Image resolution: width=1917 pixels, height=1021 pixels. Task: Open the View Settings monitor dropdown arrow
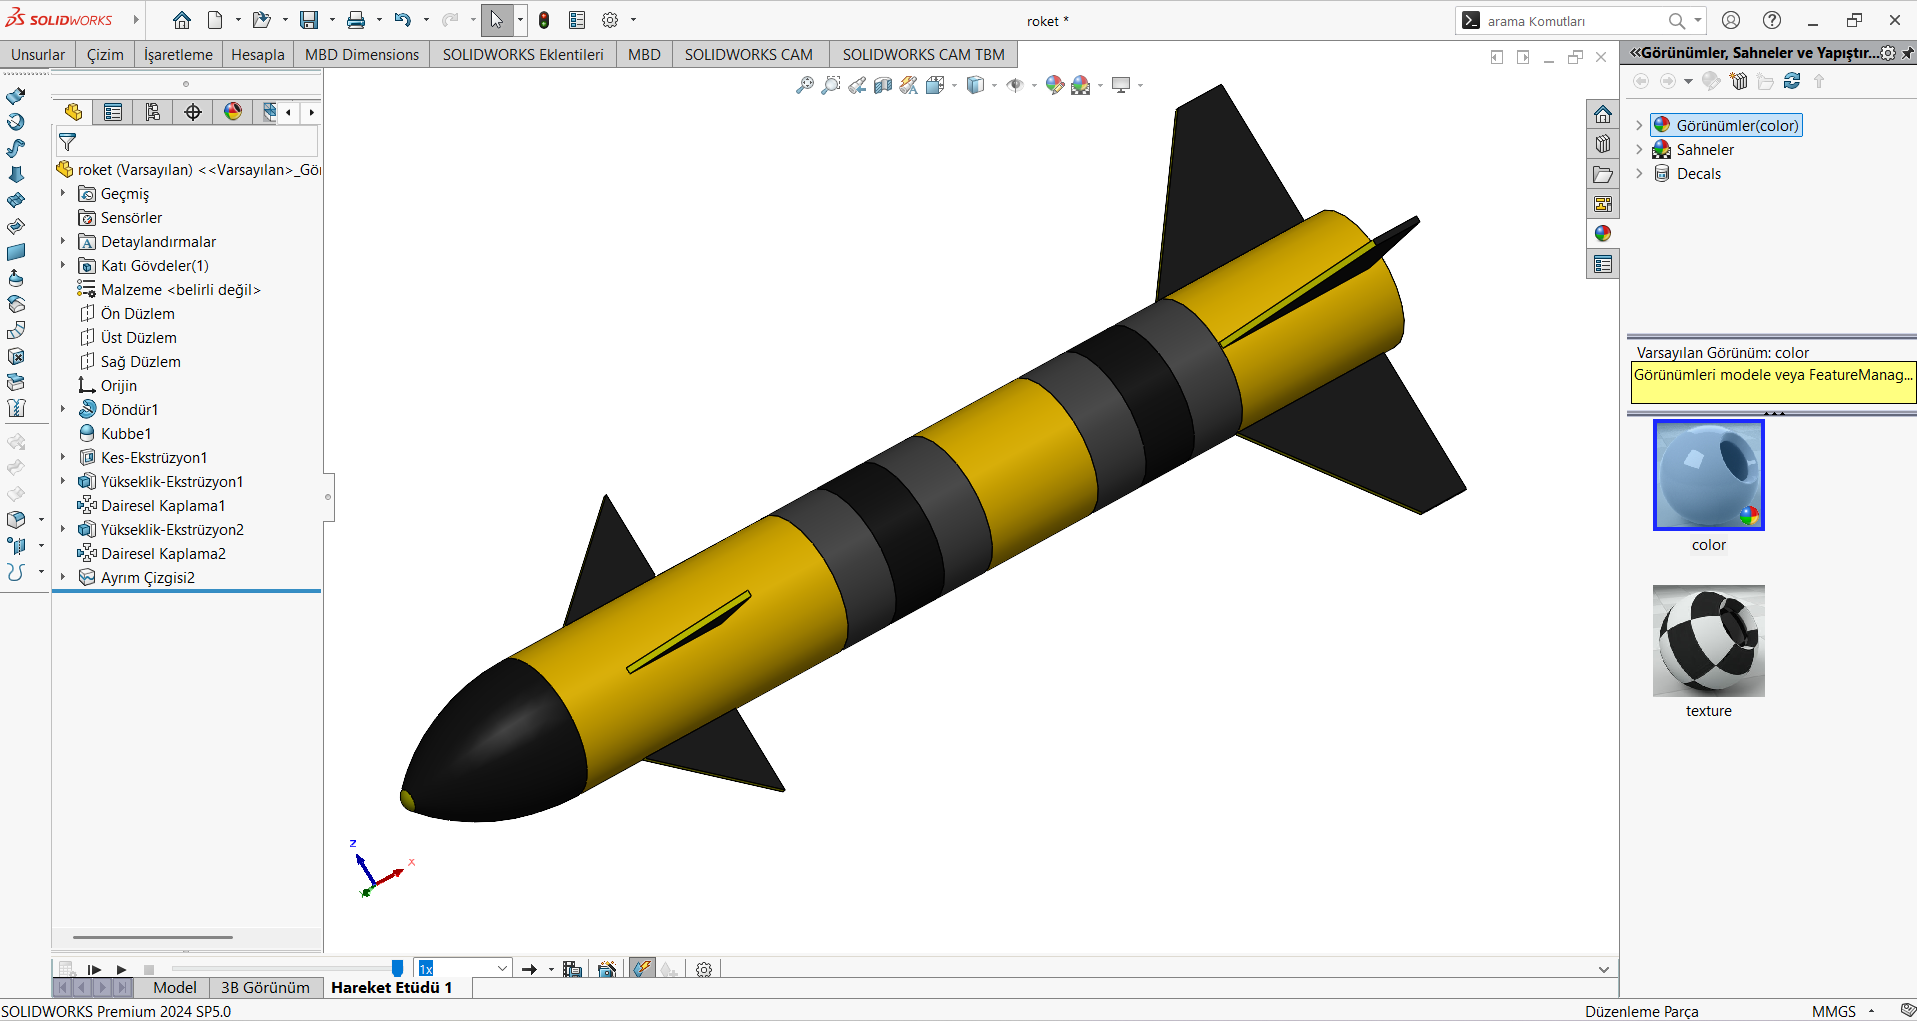pos(1140,86)
